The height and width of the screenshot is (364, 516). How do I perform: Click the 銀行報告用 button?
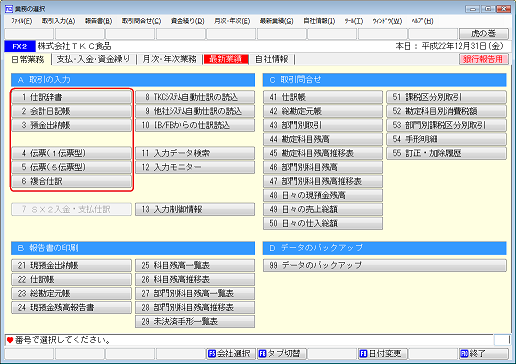[x=484, y=59]
